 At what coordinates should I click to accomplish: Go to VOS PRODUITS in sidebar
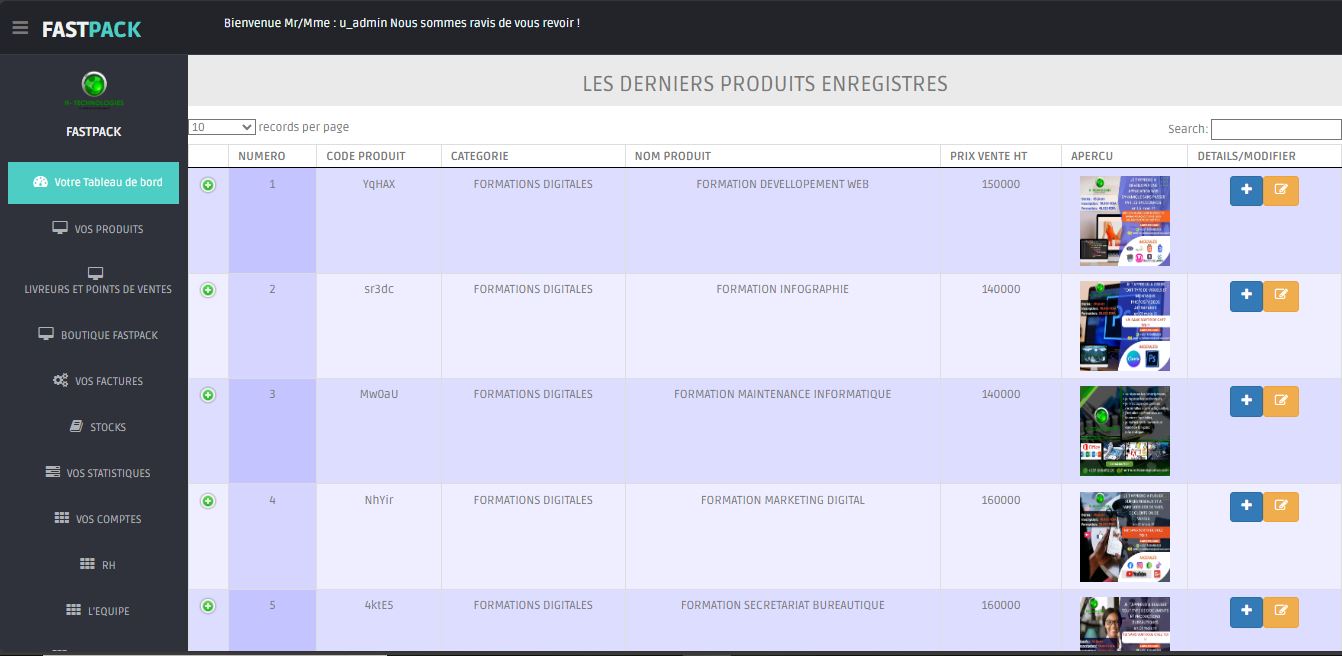(98, 229)
